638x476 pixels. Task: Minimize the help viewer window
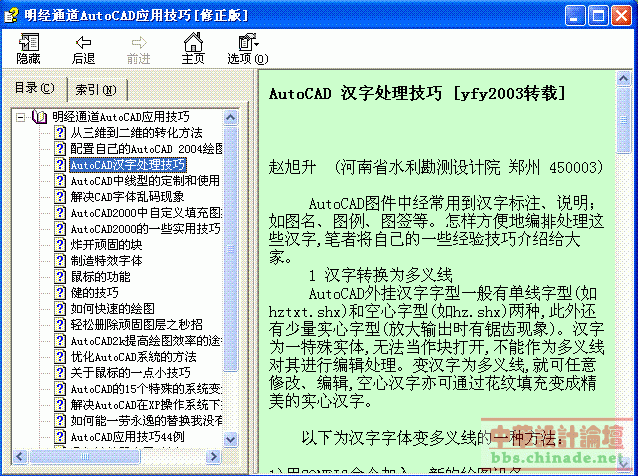(x=575, y=15)
